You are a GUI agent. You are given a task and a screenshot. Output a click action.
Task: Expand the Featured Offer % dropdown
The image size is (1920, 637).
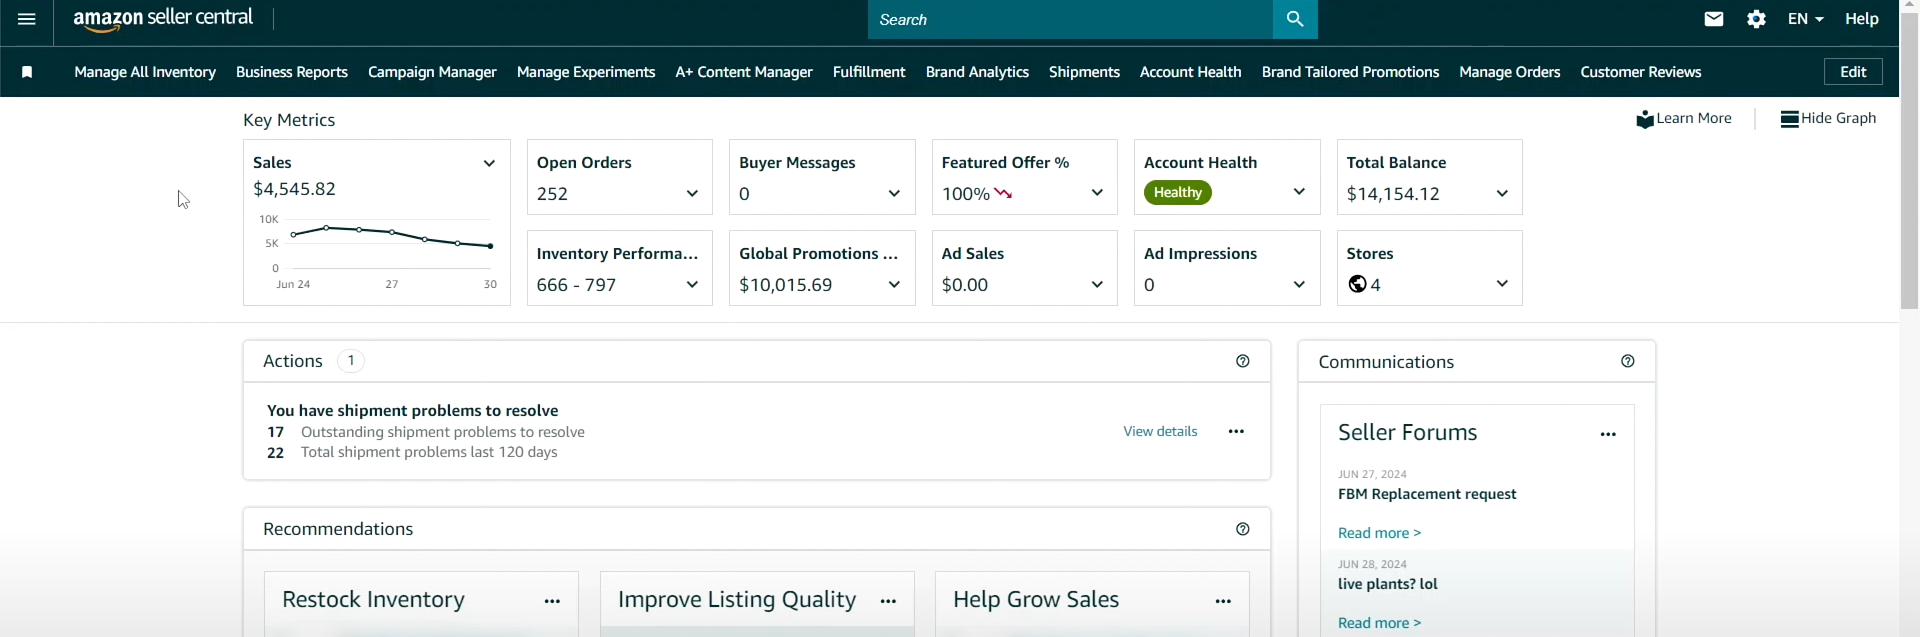[1097, 193]
